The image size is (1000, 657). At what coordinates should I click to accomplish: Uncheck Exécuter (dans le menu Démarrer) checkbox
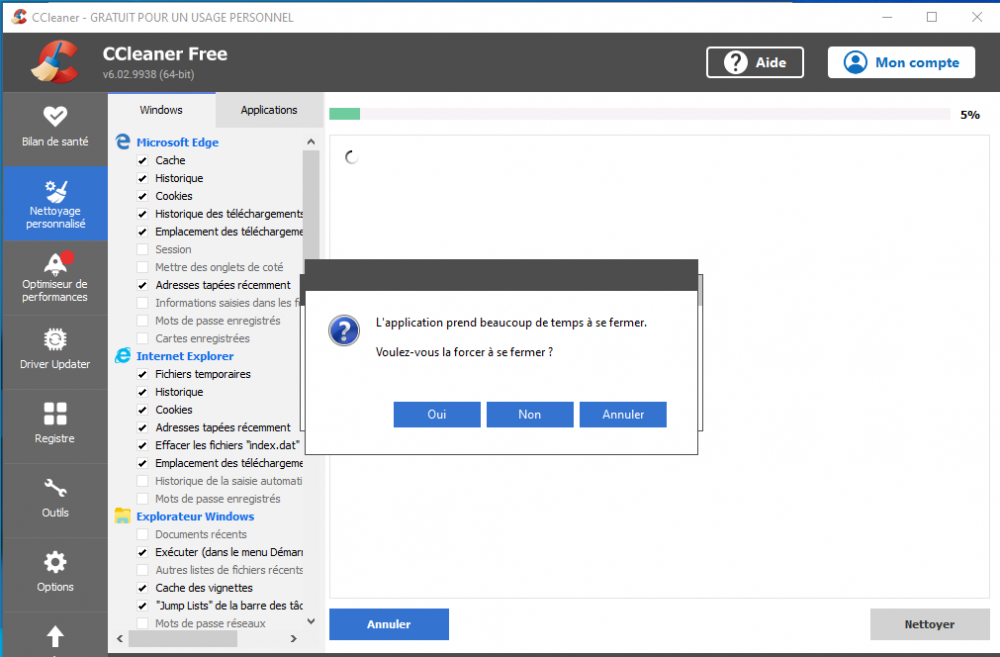tap(142, 552)
